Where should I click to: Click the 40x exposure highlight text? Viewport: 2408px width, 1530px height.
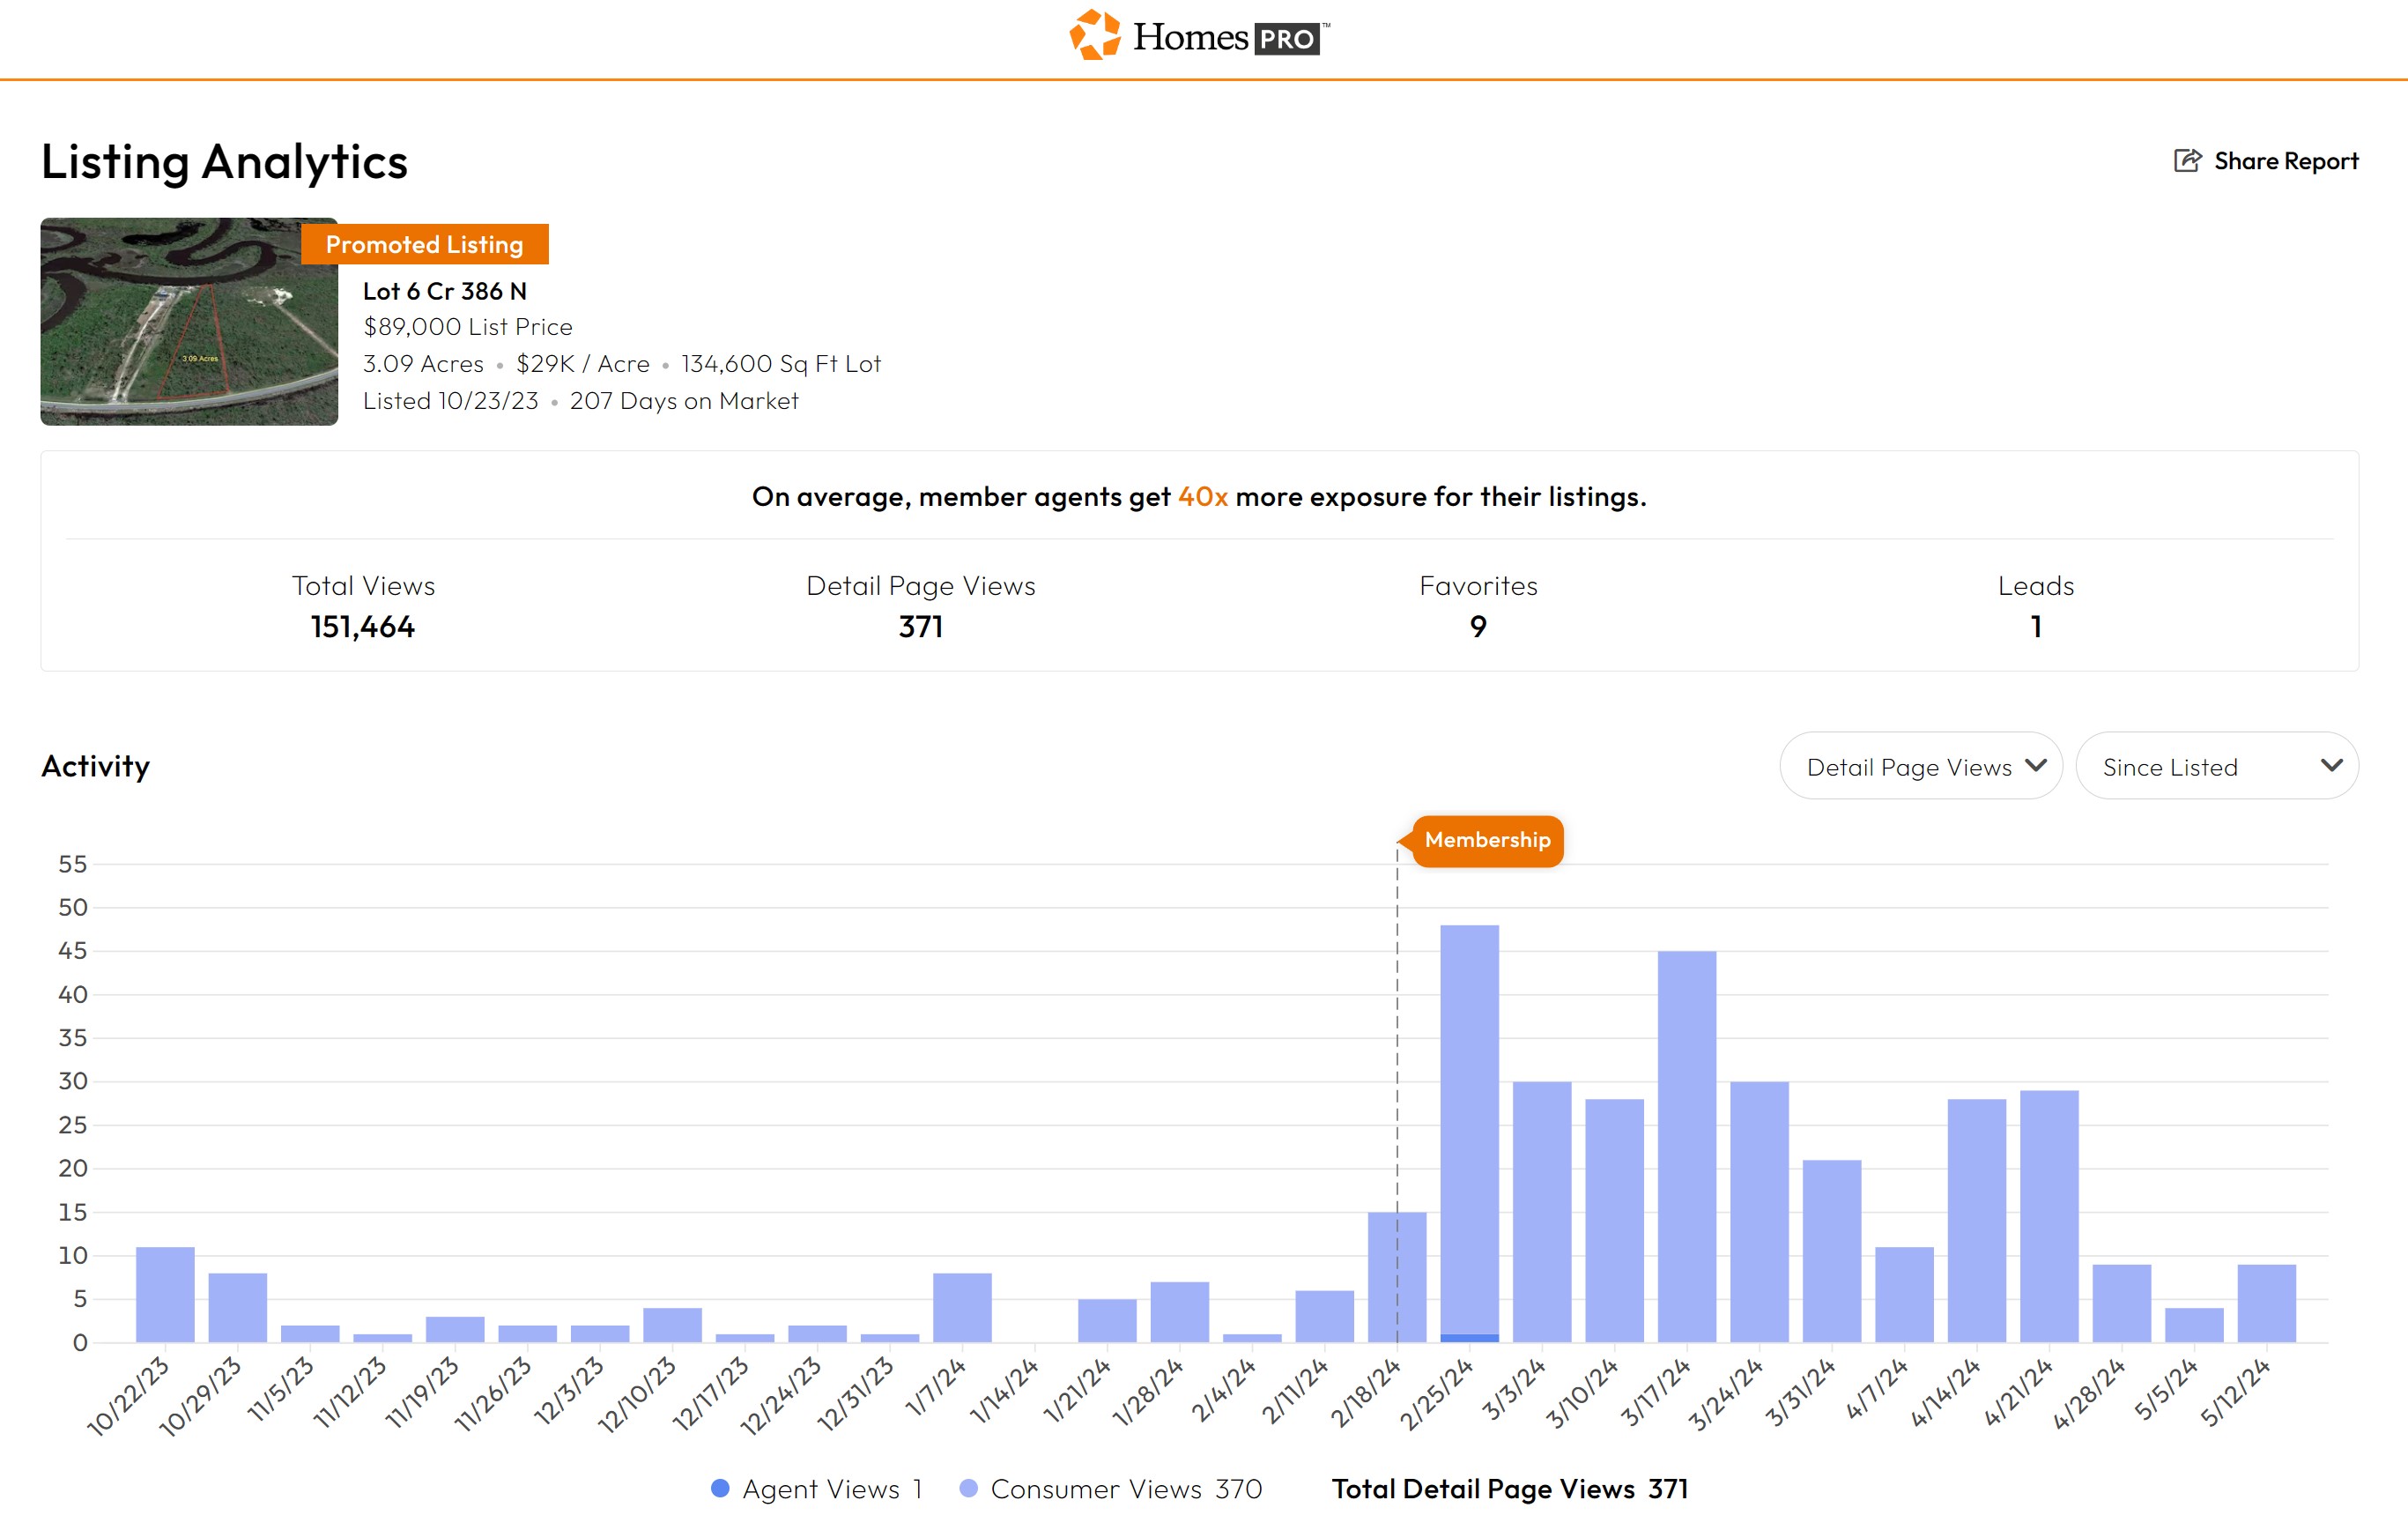coord(1203,497)
